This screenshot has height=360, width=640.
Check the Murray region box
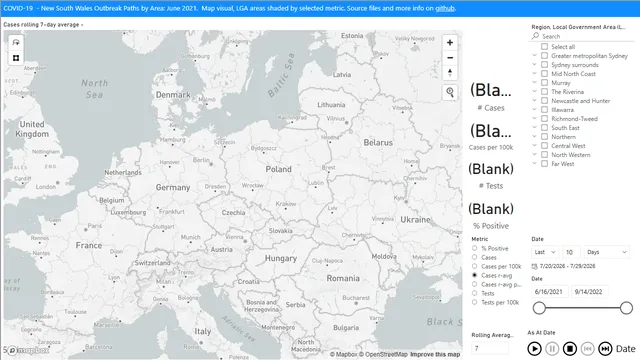point(544,82)
